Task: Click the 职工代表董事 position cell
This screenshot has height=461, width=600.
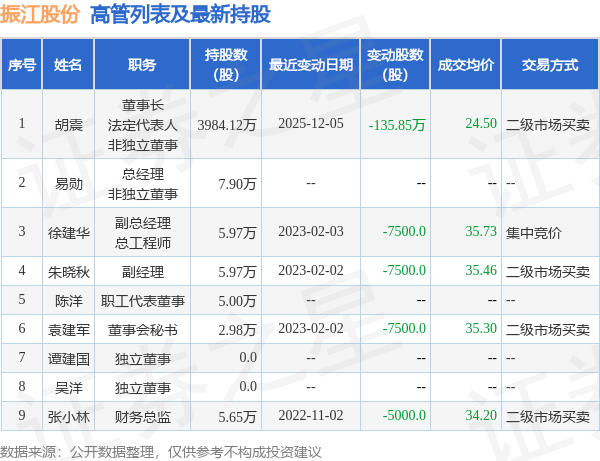Action: tap(143, 301)
